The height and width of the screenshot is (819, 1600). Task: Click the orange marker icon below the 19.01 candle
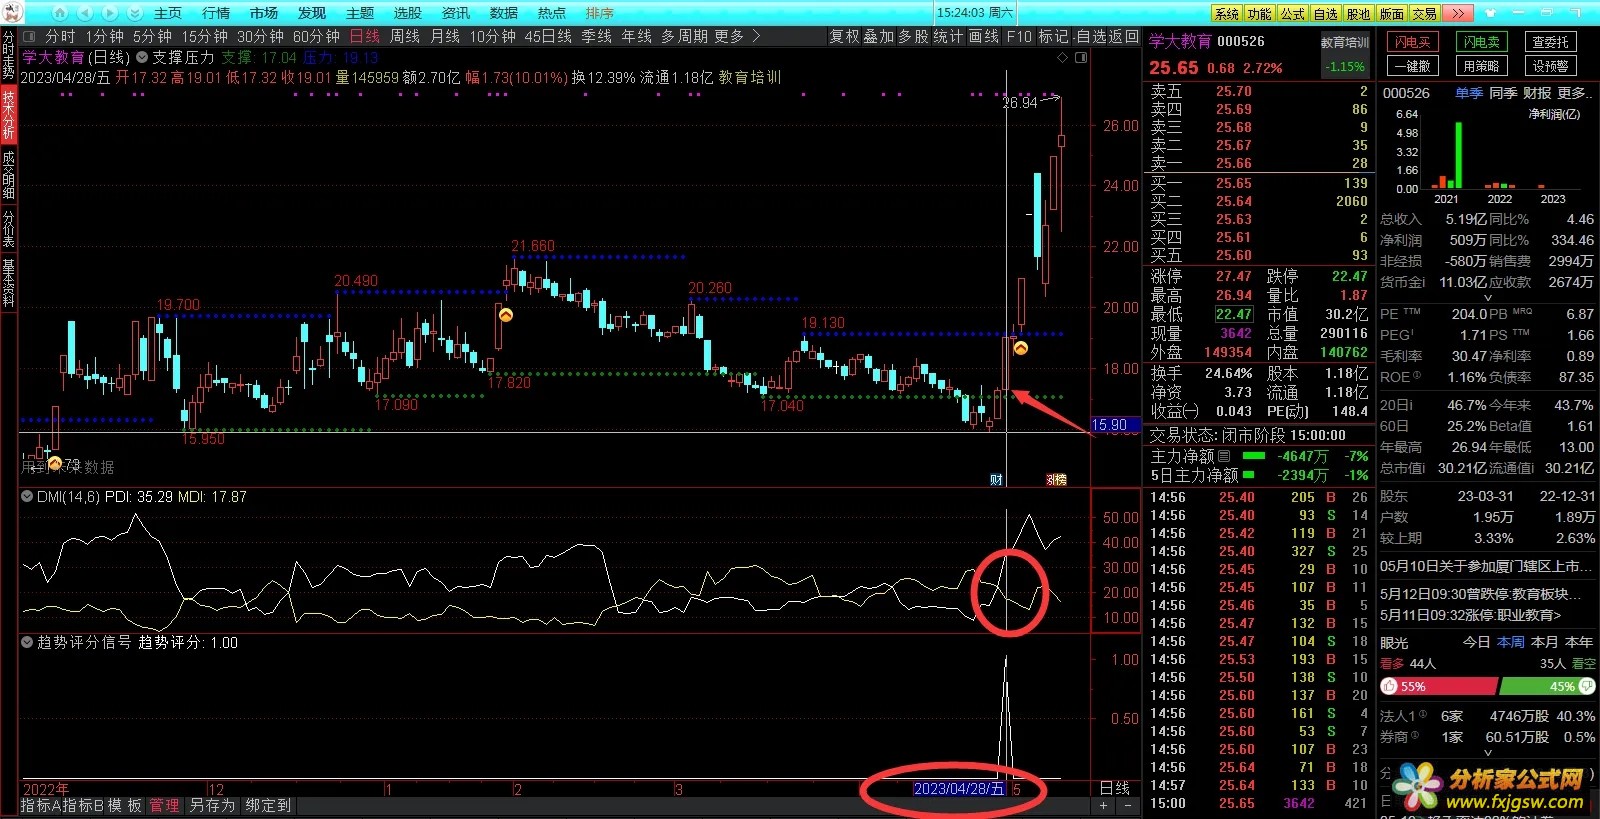point(1021,348)
